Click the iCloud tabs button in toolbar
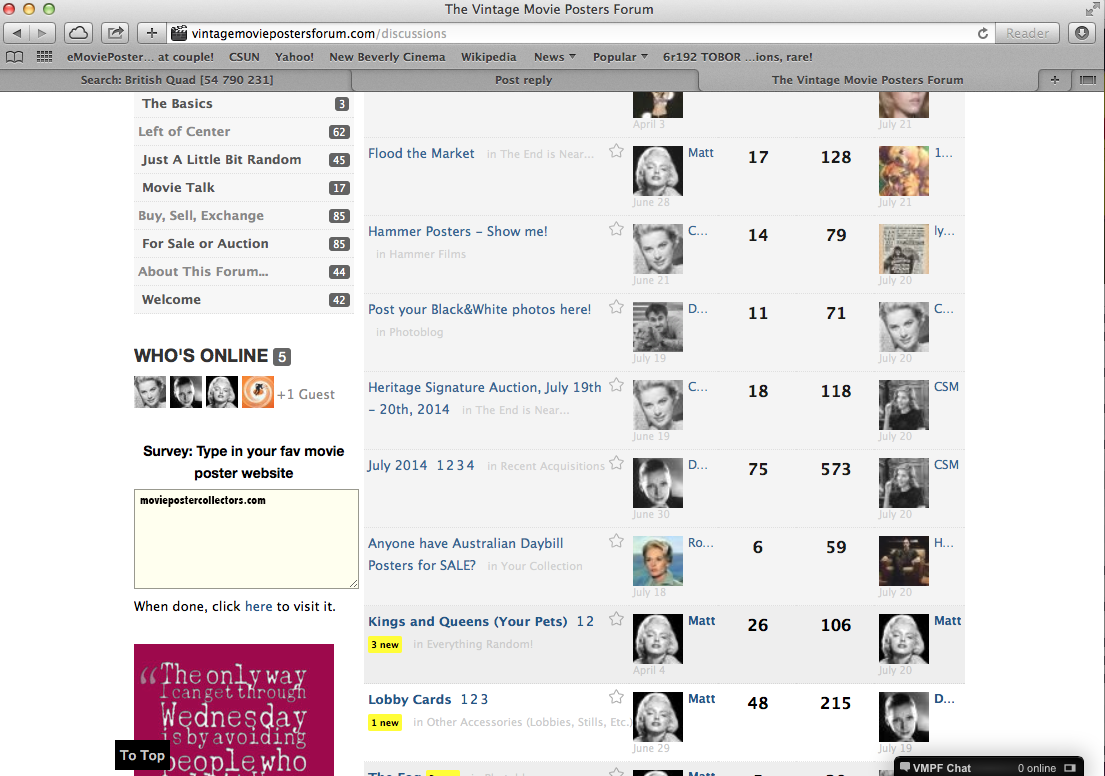The height and width of the screenshot is (776, 1105). click(78, 33)
